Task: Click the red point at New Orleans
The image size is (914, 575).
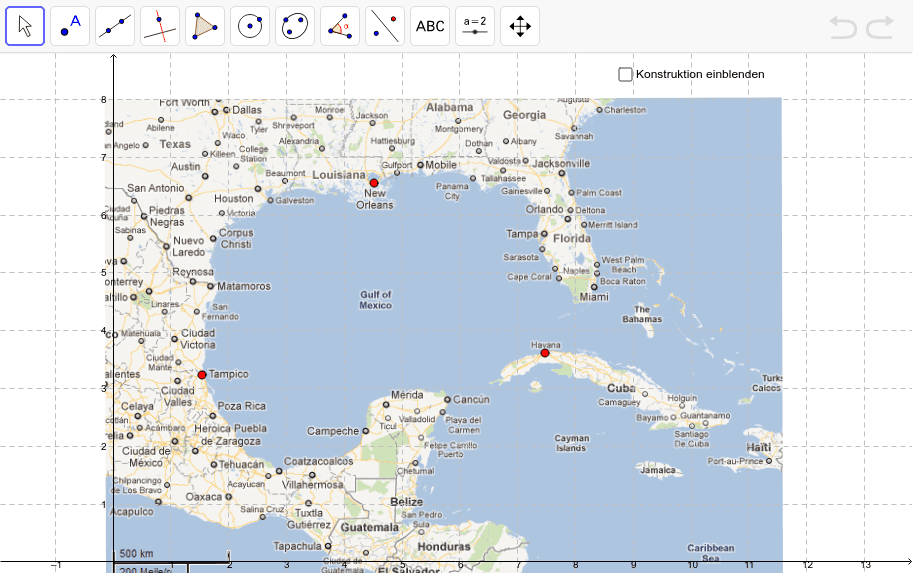Action: [x=374, y=183]
